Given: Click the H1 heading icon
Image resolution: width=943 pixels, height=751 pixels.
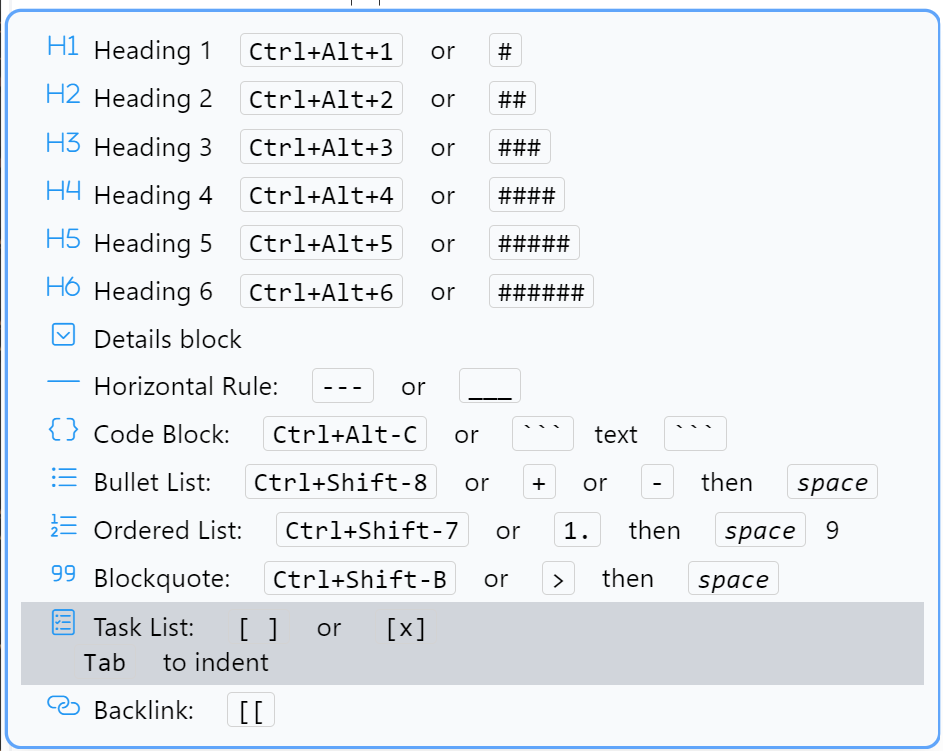Looking at the screenshot, I should [x=63, y=46].
